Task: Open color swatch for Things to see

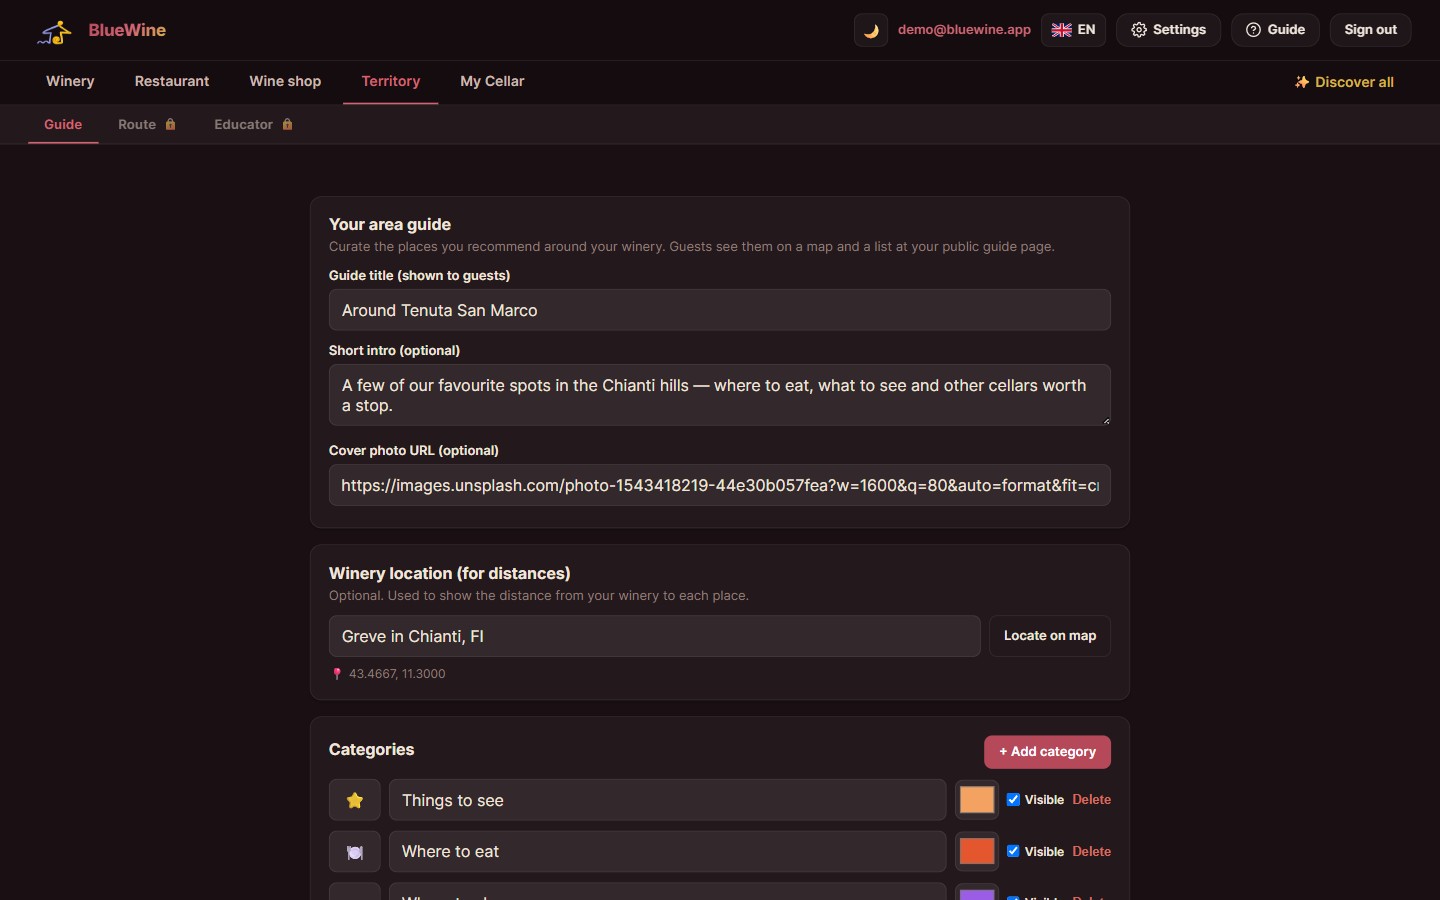Action: 977,800
